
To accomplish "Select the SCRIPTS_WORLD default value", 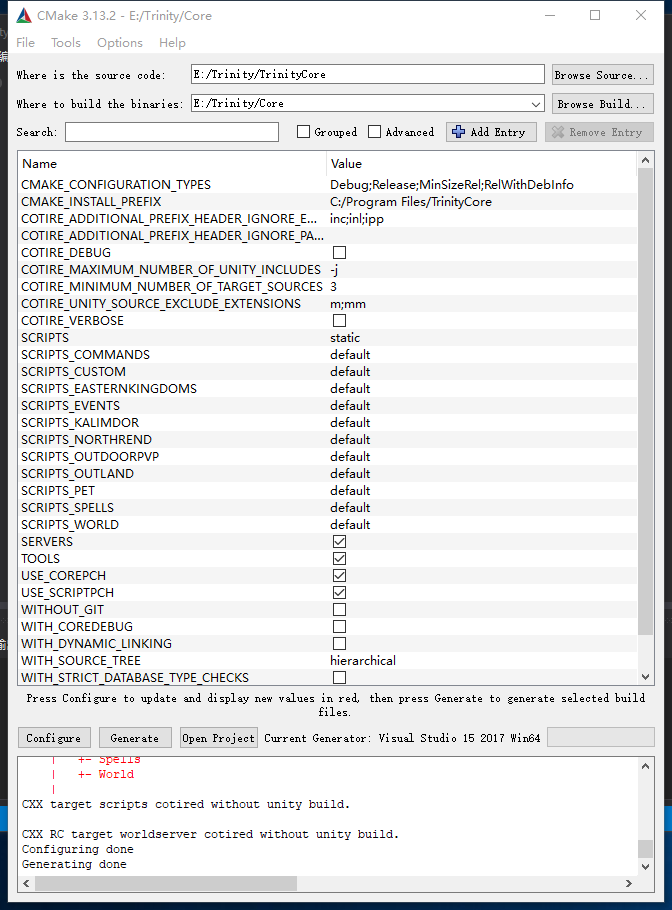I will coord(350,525).
